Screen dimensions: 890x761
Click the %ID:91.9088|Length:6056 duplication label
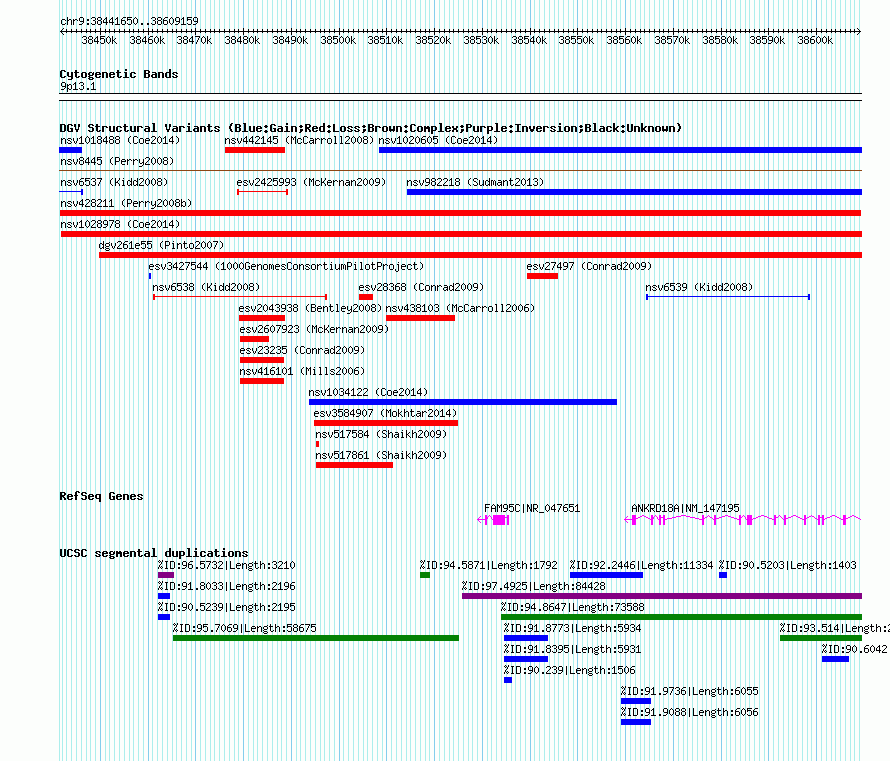(x=690, y=712)
